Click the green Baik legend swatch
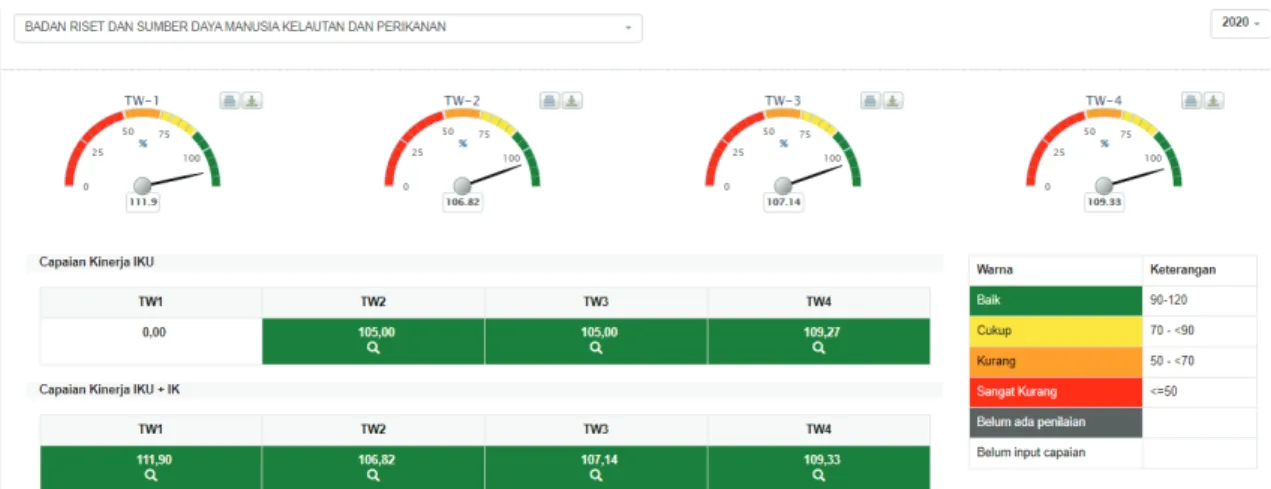This screenshot has height=489, width=1271. (x=1056, y=301)
